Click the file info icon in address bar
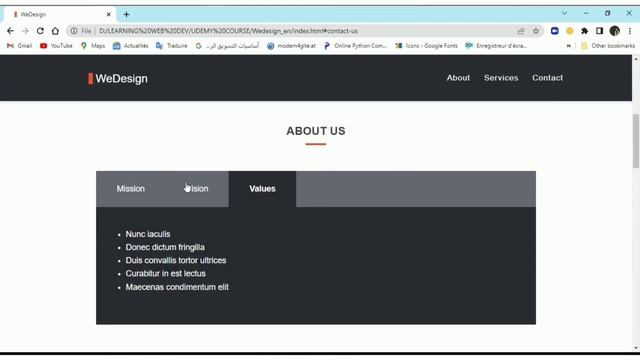The image size is (640, 360). pyautogui.click(x=74, y=31)
